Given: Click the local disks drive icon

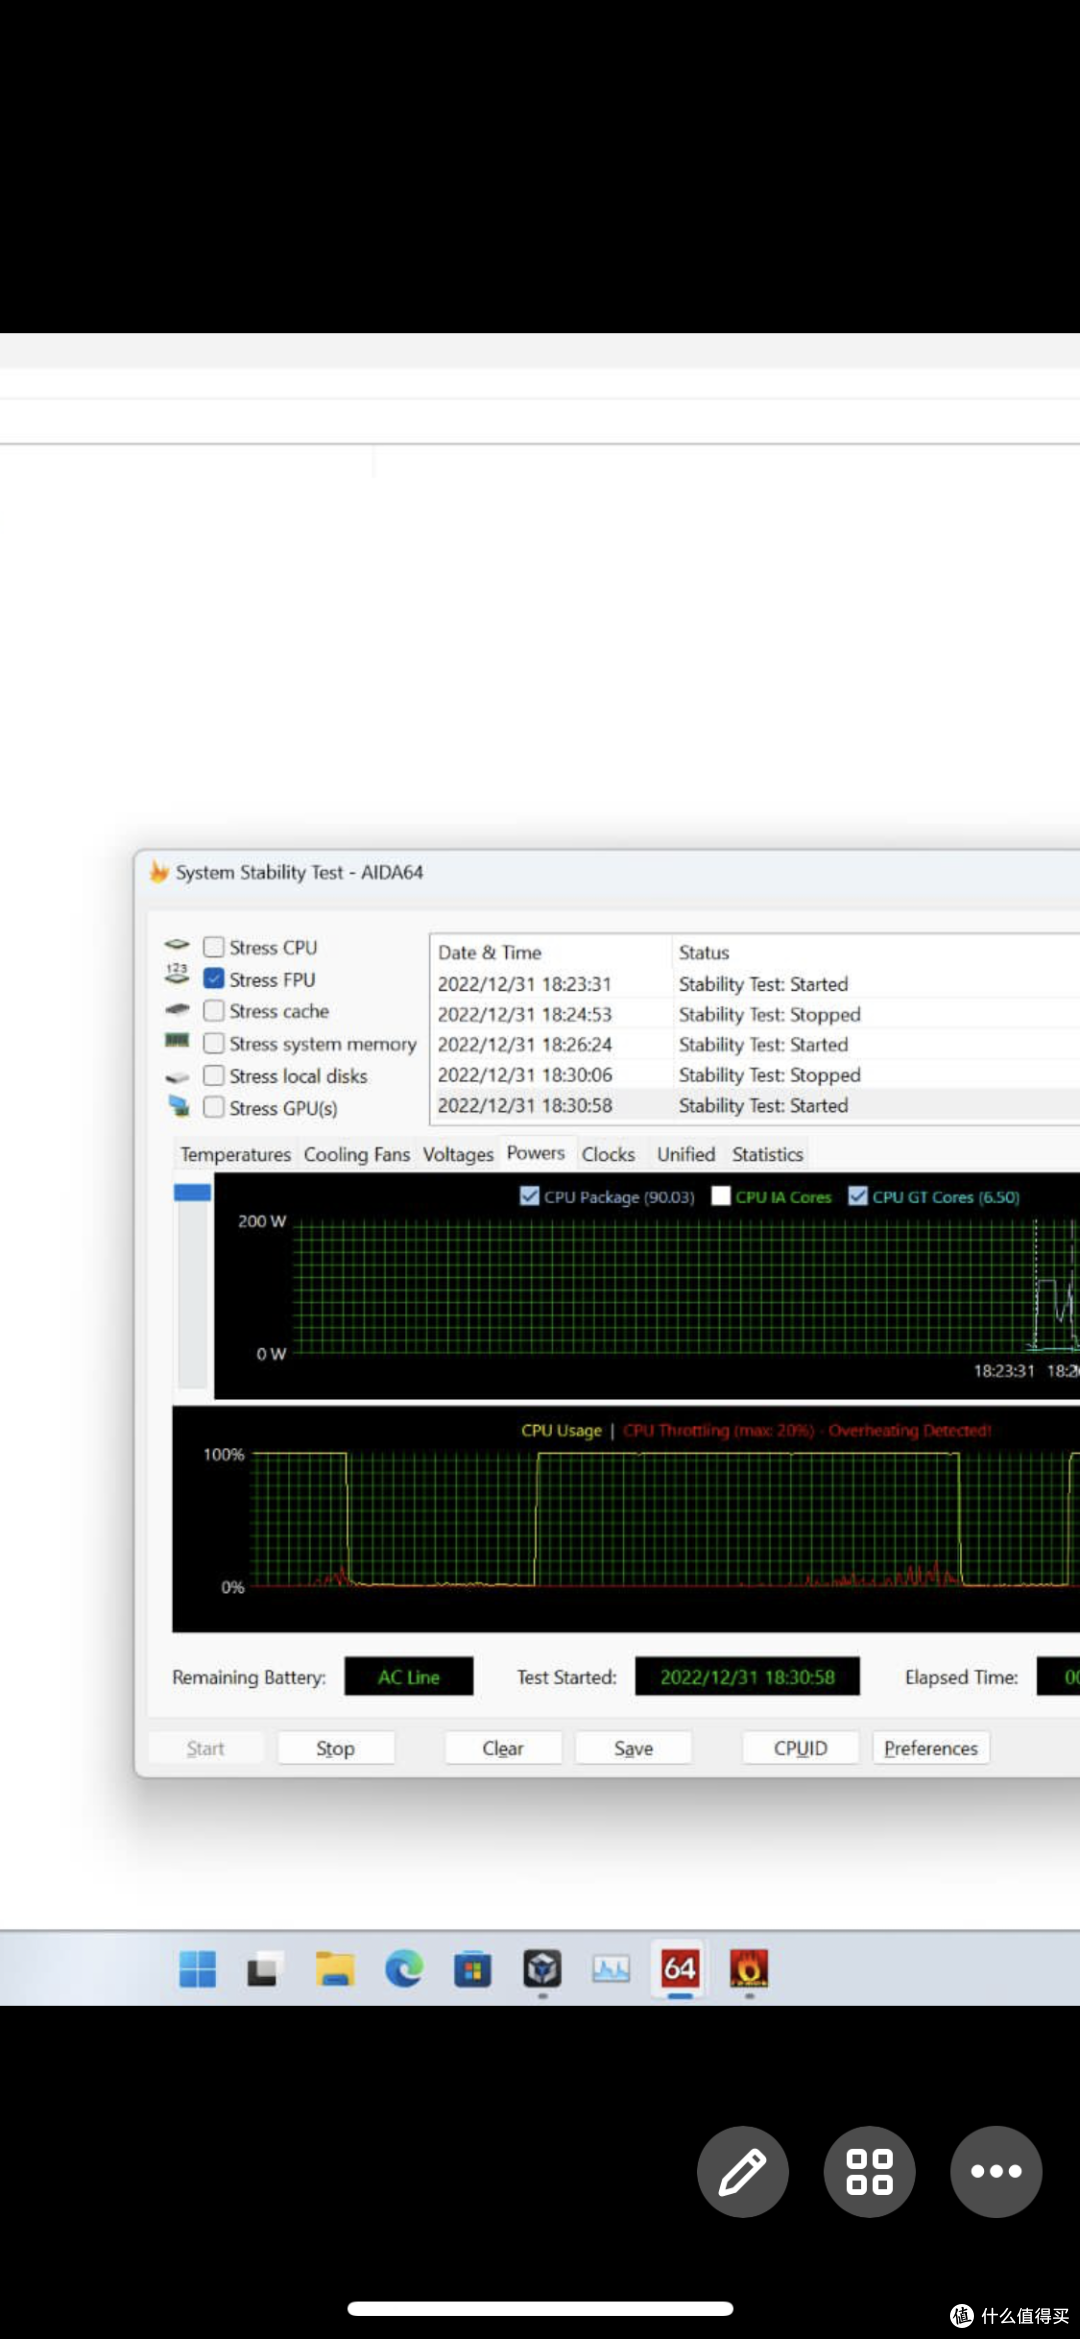Looking at the screenshot, I should (177, 1077).
